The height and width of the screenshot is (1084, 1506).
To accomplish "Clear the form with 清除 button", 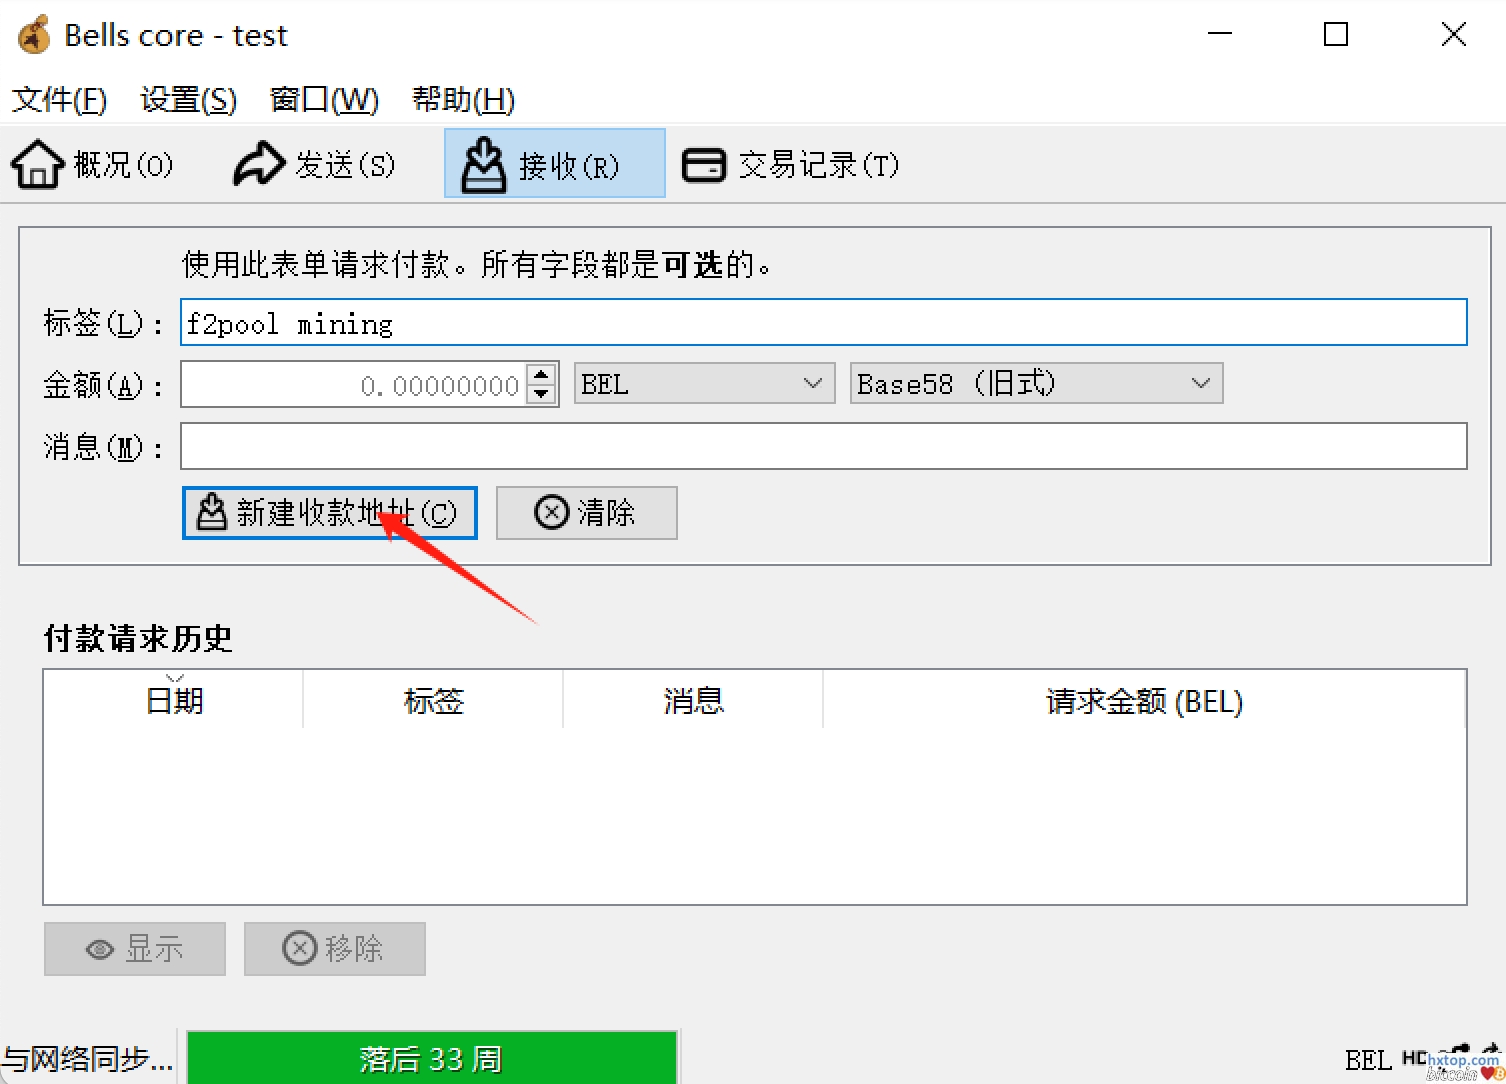I will click(586, 513).
